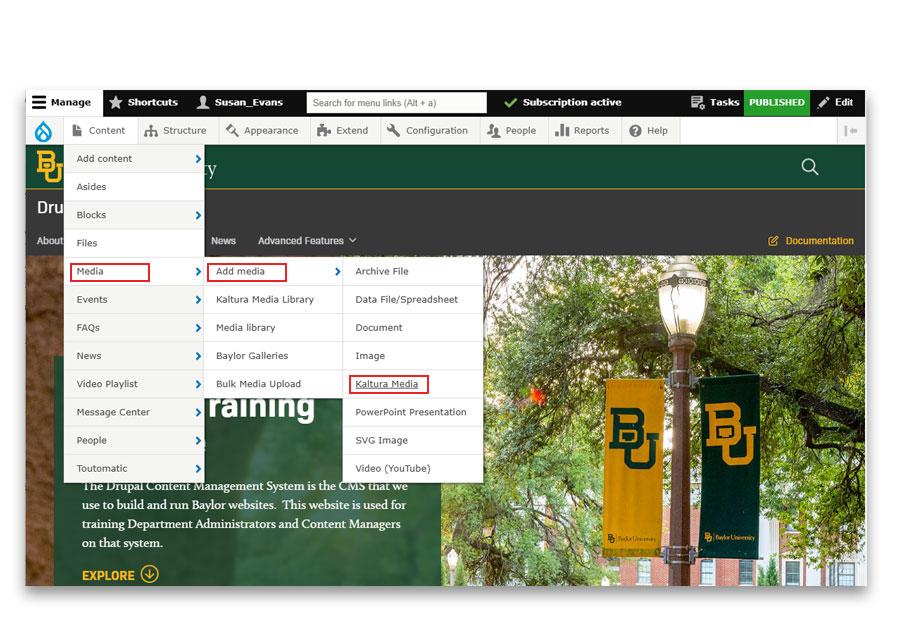Image resolution: width=900 pixels, height=632 pixels.
Task: Click the Help question mark icon
Action: click(x=635, y=131)
